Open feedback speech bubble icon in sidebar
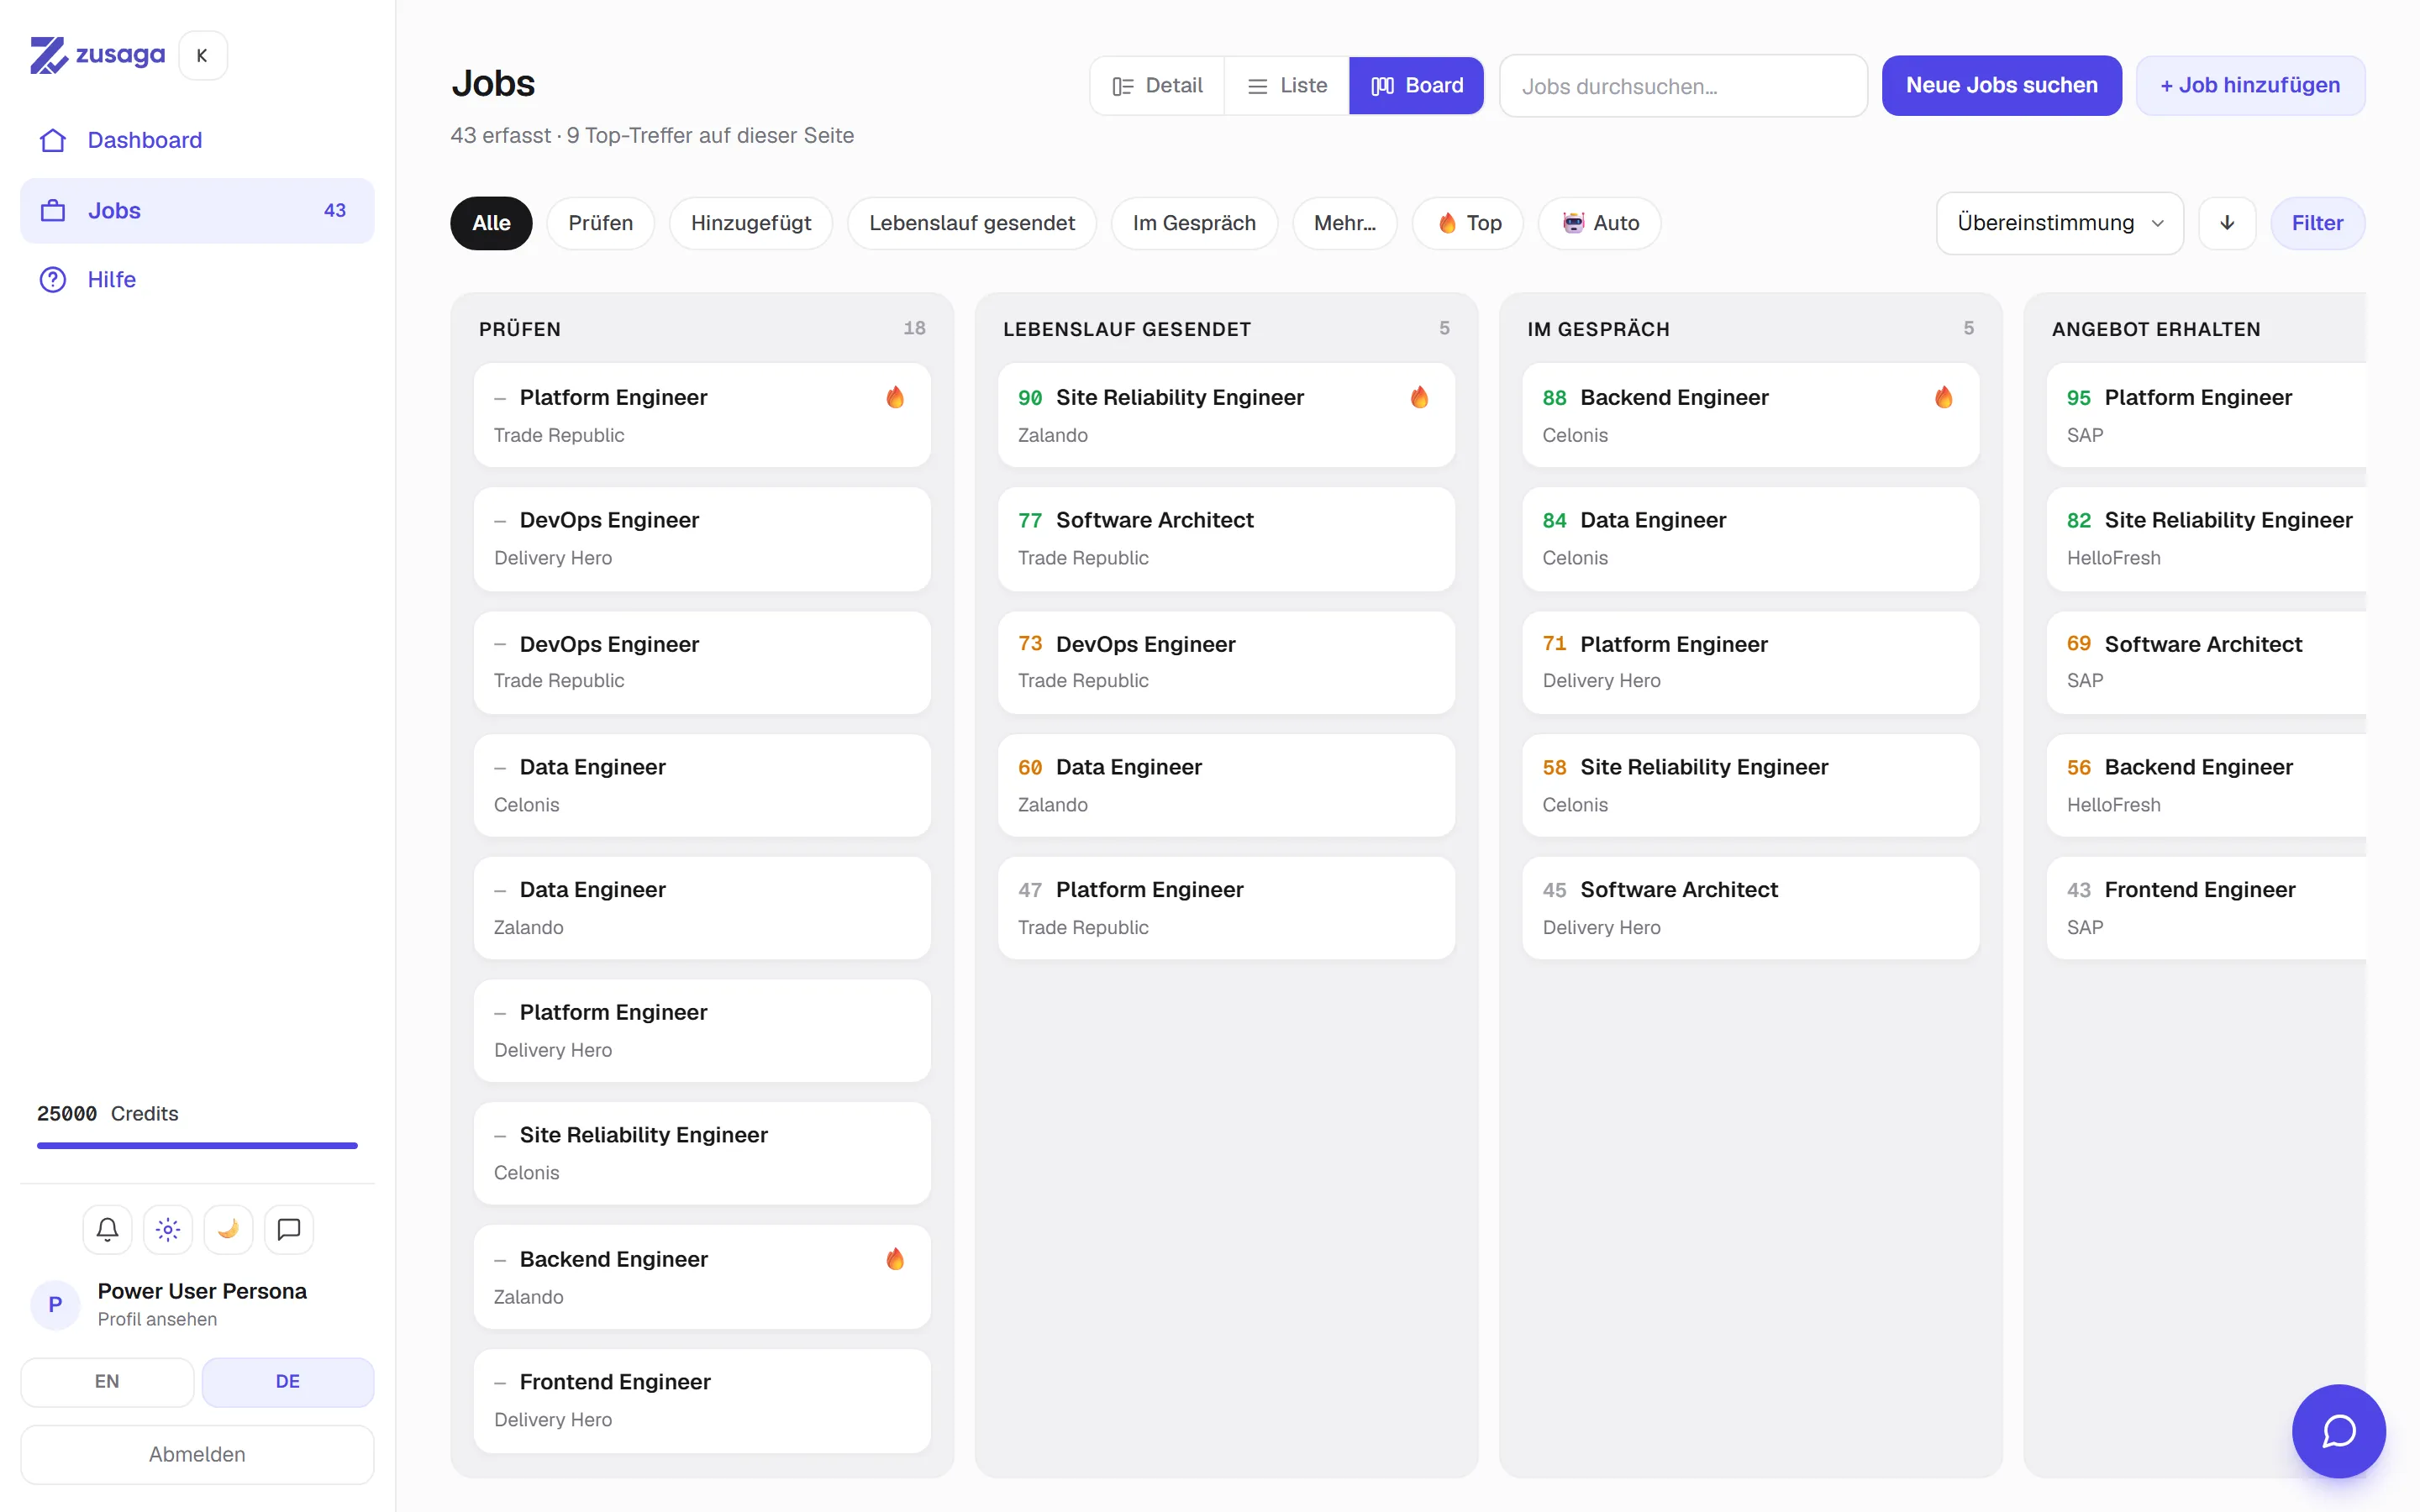This screenshot has height=1512, width=2420. pos(289,1229)
